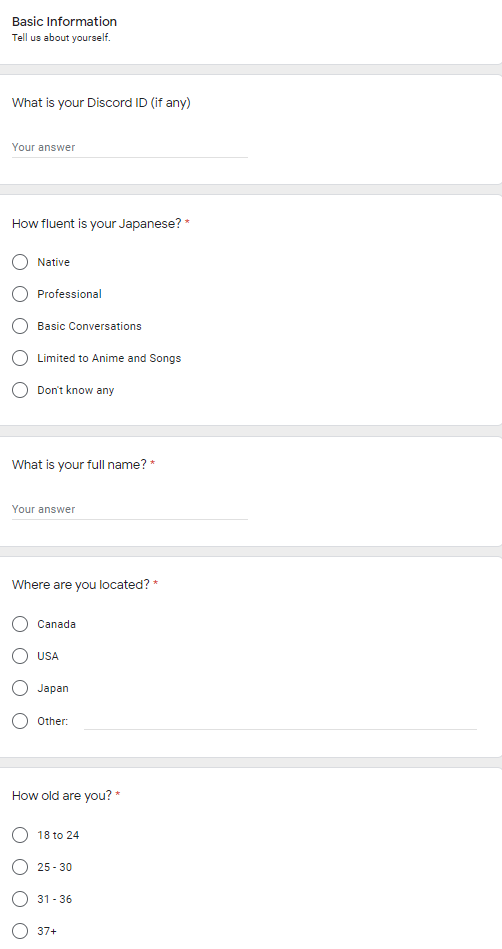The width and height of the screenshot is (502, 949).
Task: Select Native Japanese fluency option
Action: [20, 262]
